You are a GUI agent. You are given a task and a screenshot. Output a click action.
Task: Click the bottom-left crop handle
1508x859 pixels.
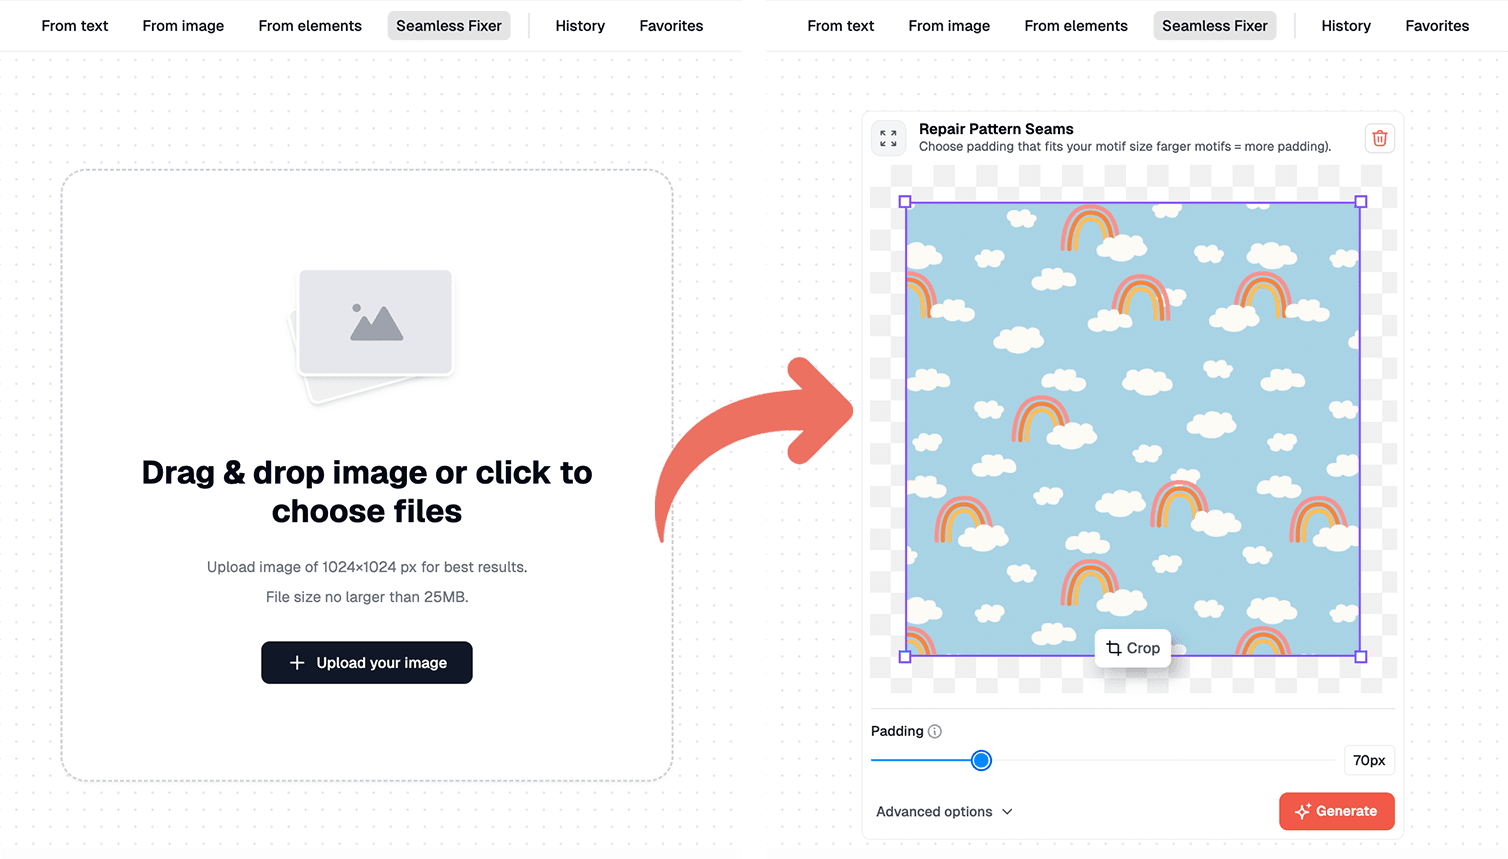905,657
